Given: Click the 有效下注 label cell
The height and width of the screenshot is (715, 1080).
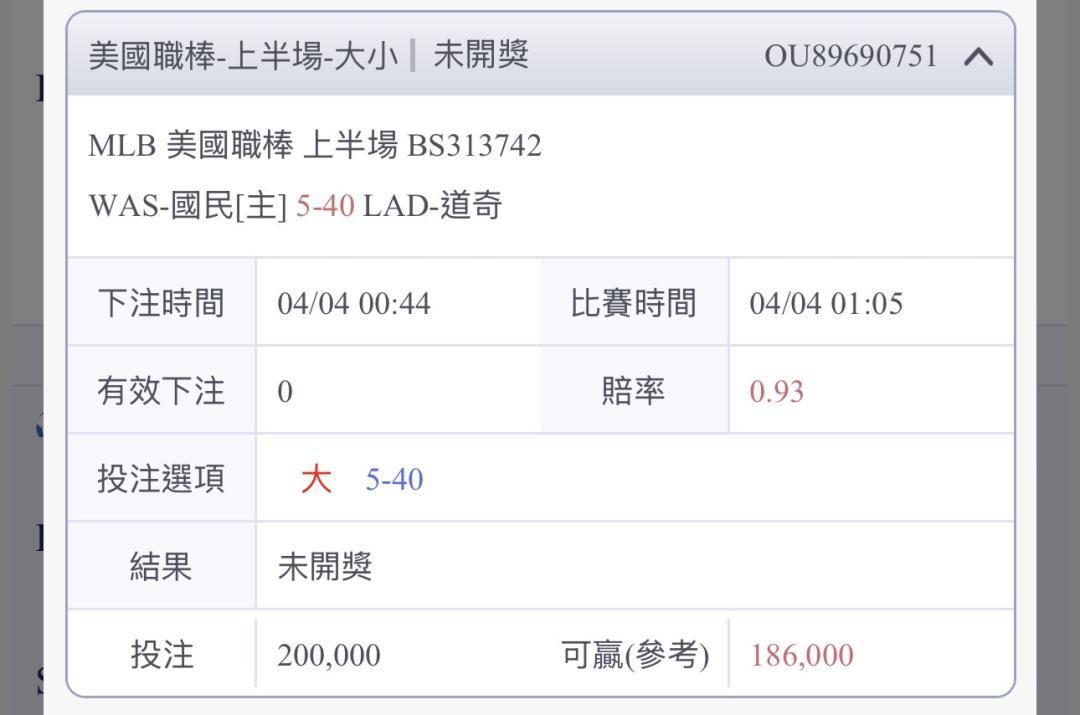Looking at the screenshot, I should 161,391.
